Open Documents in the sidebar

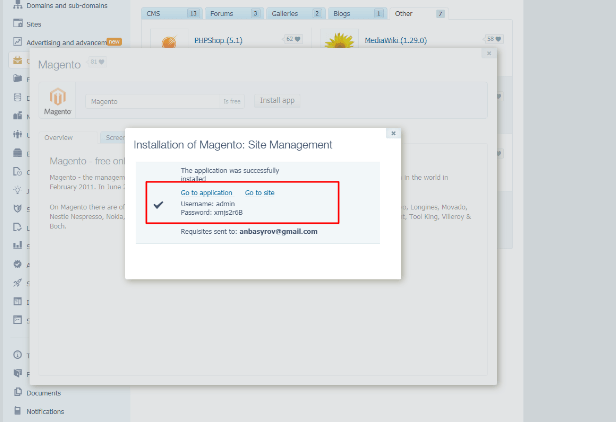(18, 393)
